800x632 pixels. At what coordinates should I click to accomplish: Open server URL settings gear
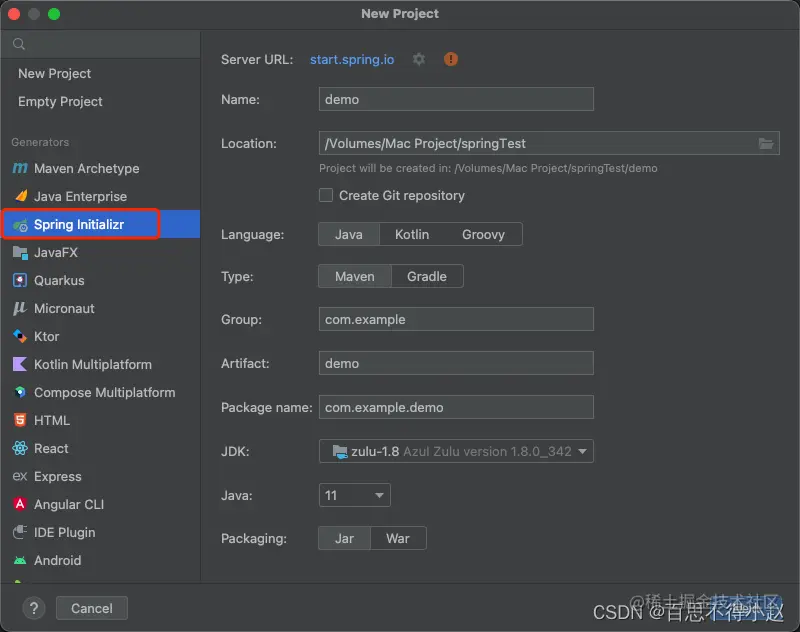click(x=419, y=59)
